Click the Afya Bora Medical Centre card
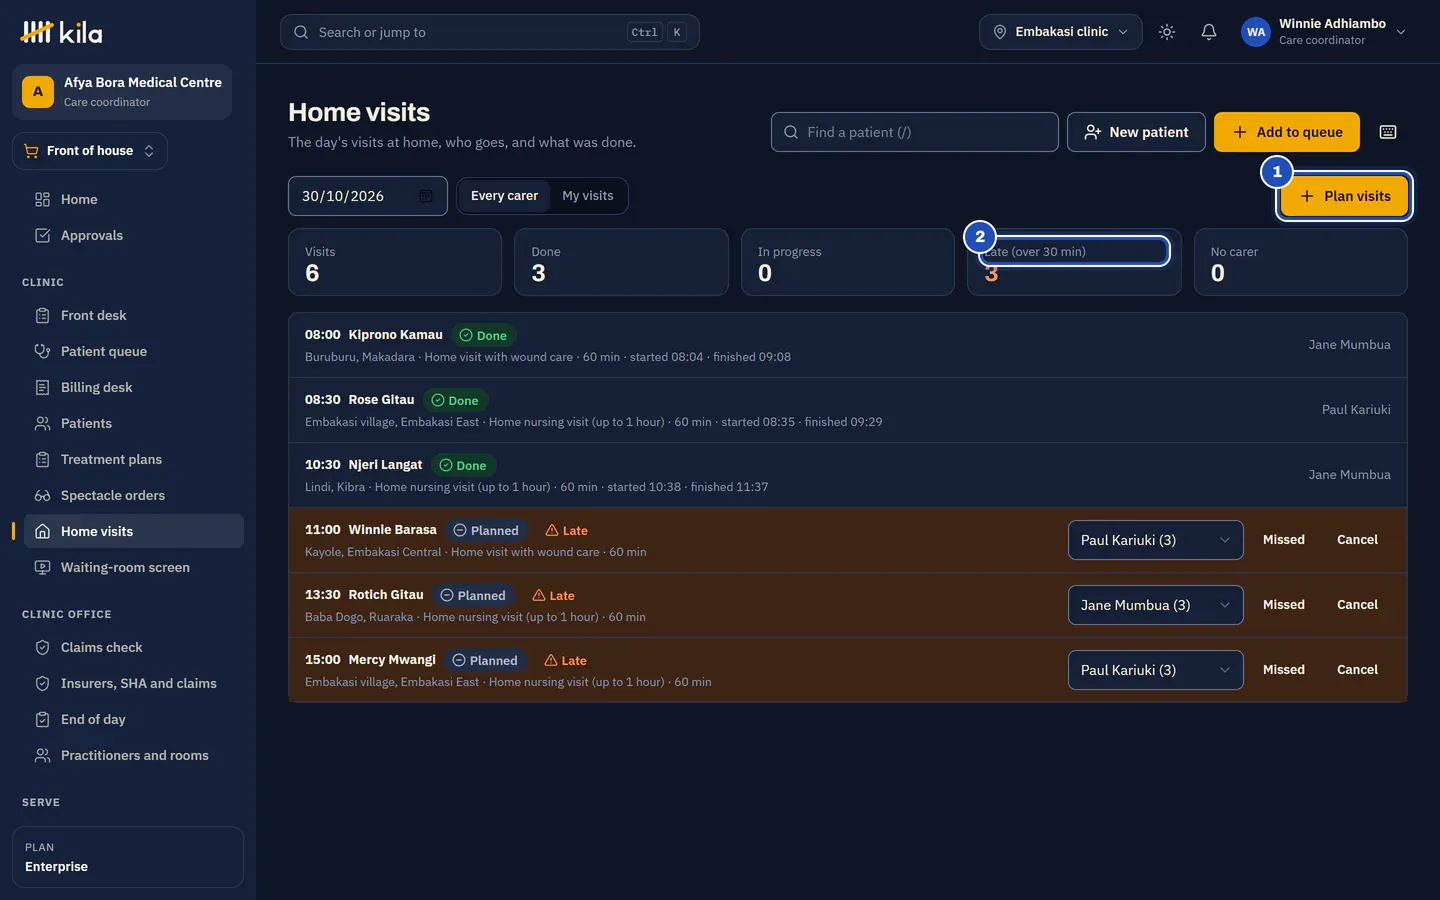This screenshot has width=1440, height=900. (122, 92)
